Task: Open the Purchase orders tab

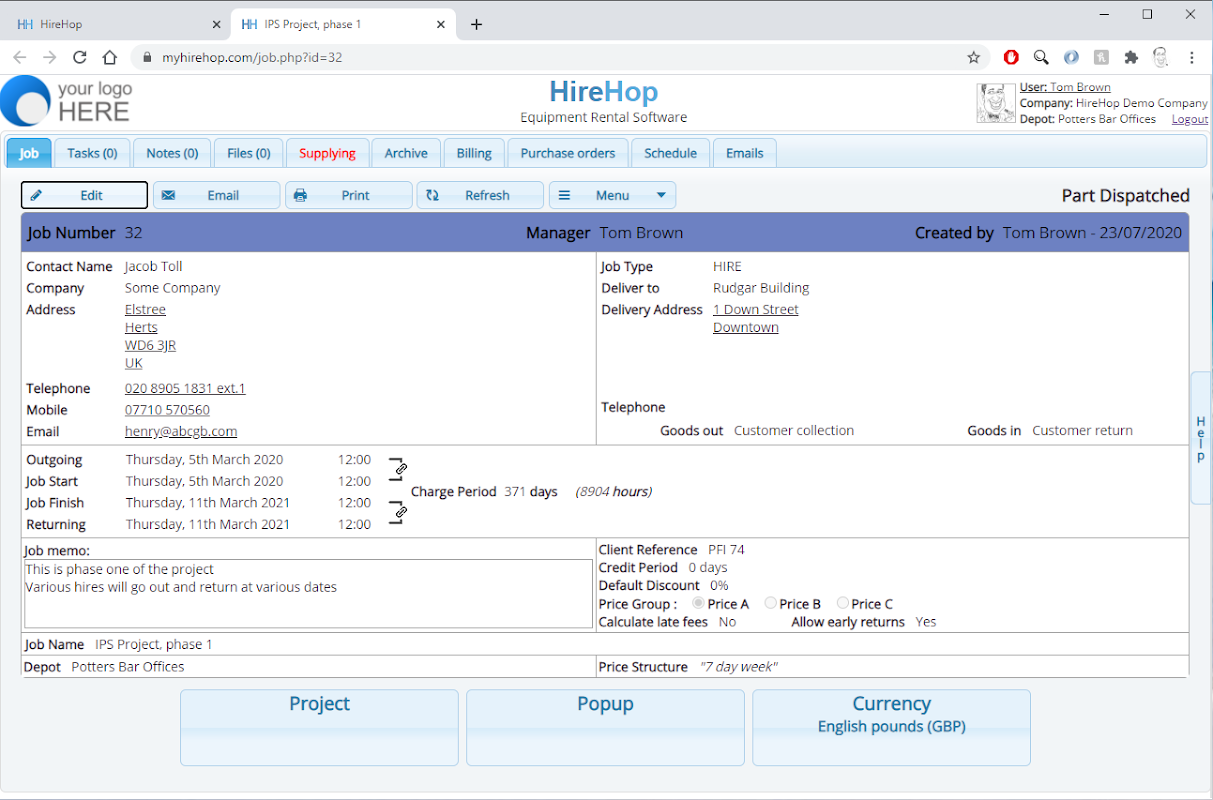Action: 568,153
